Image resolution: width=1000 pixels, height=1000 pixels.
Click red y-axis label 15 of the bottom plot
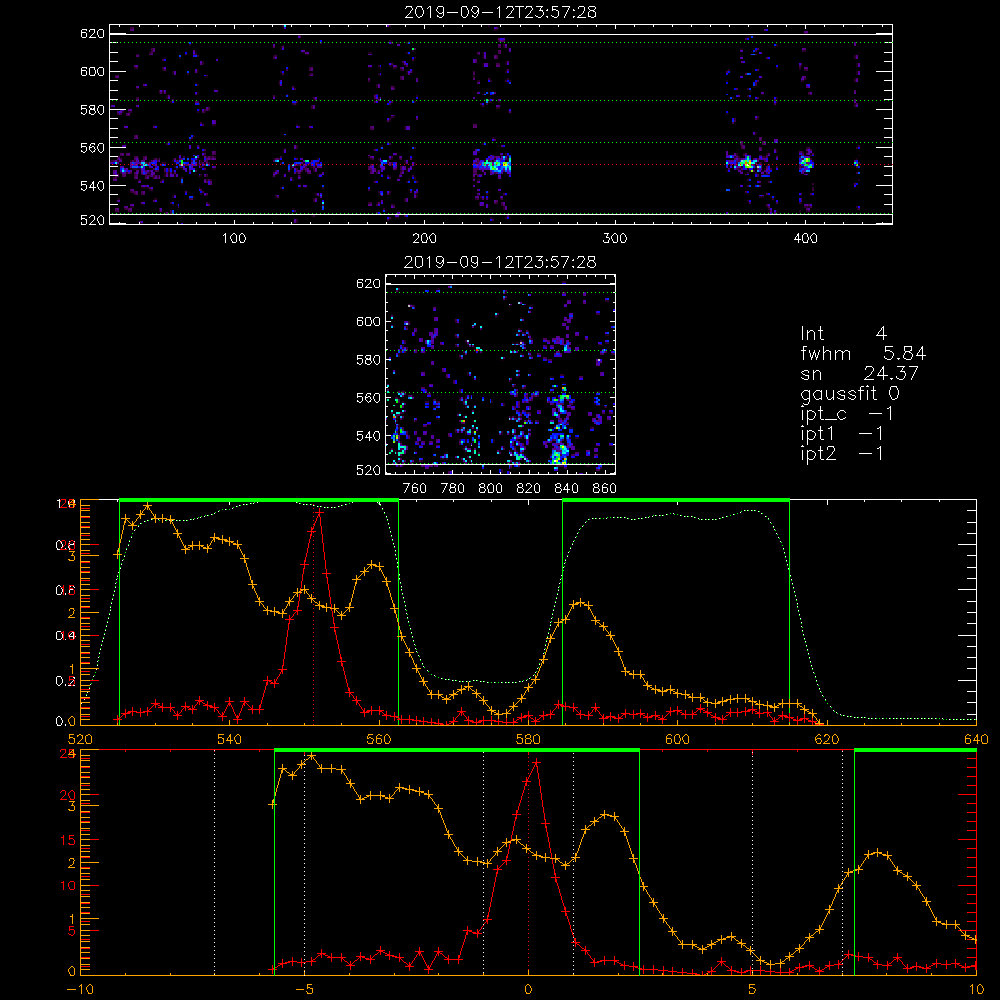coord(68,841)
